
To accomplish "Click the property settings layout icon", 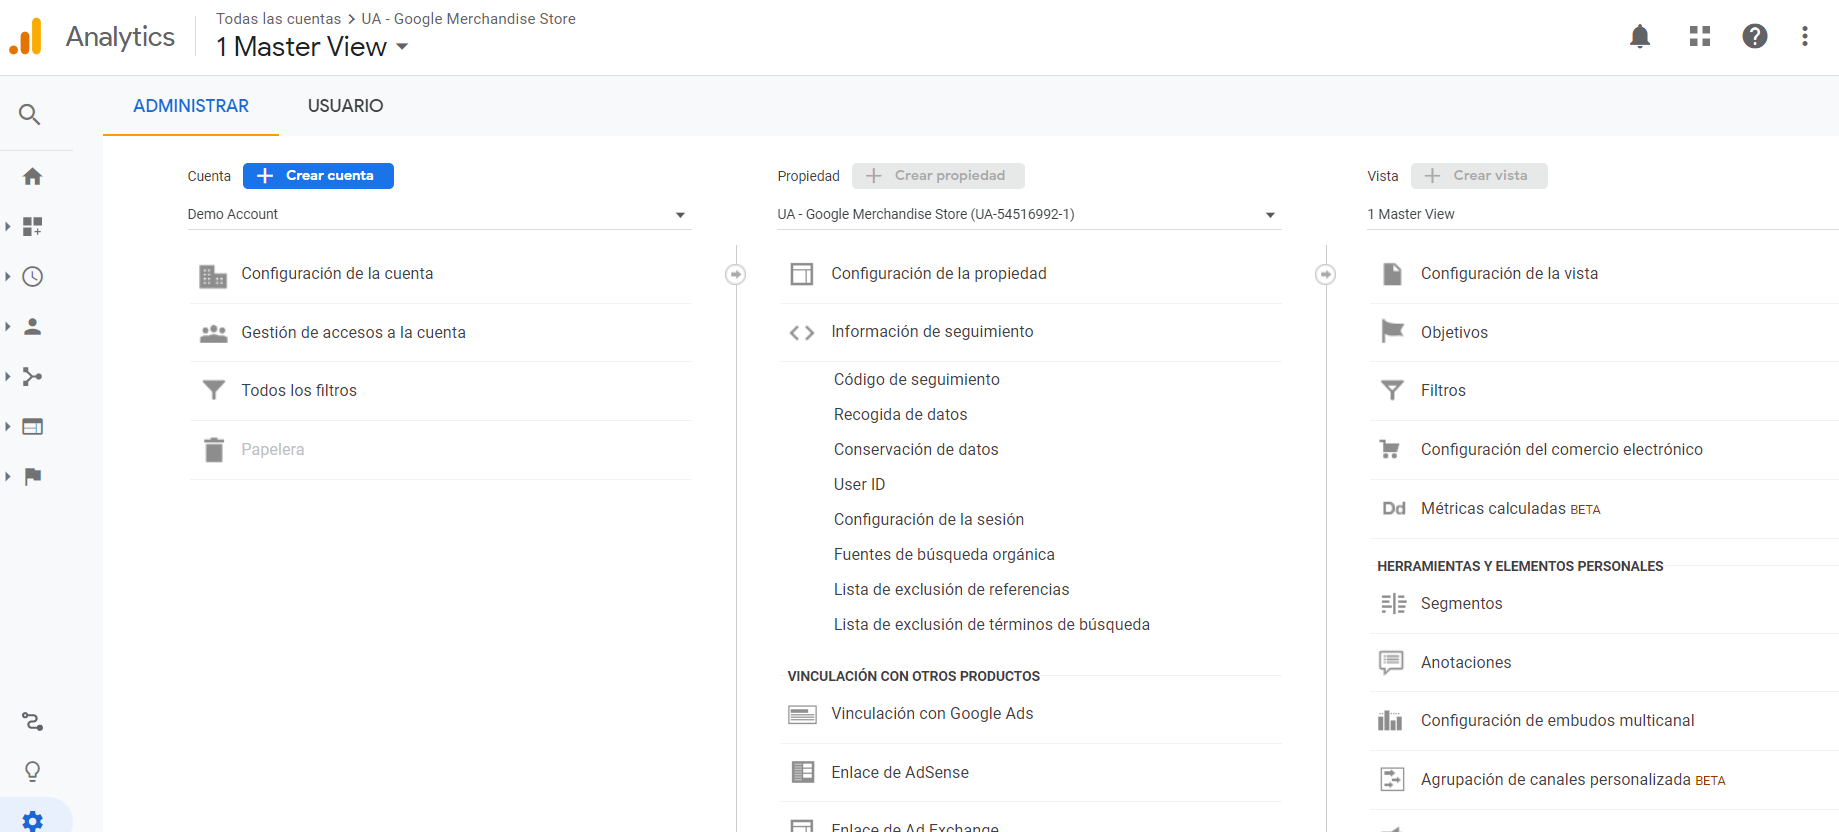I will (802, 274).
